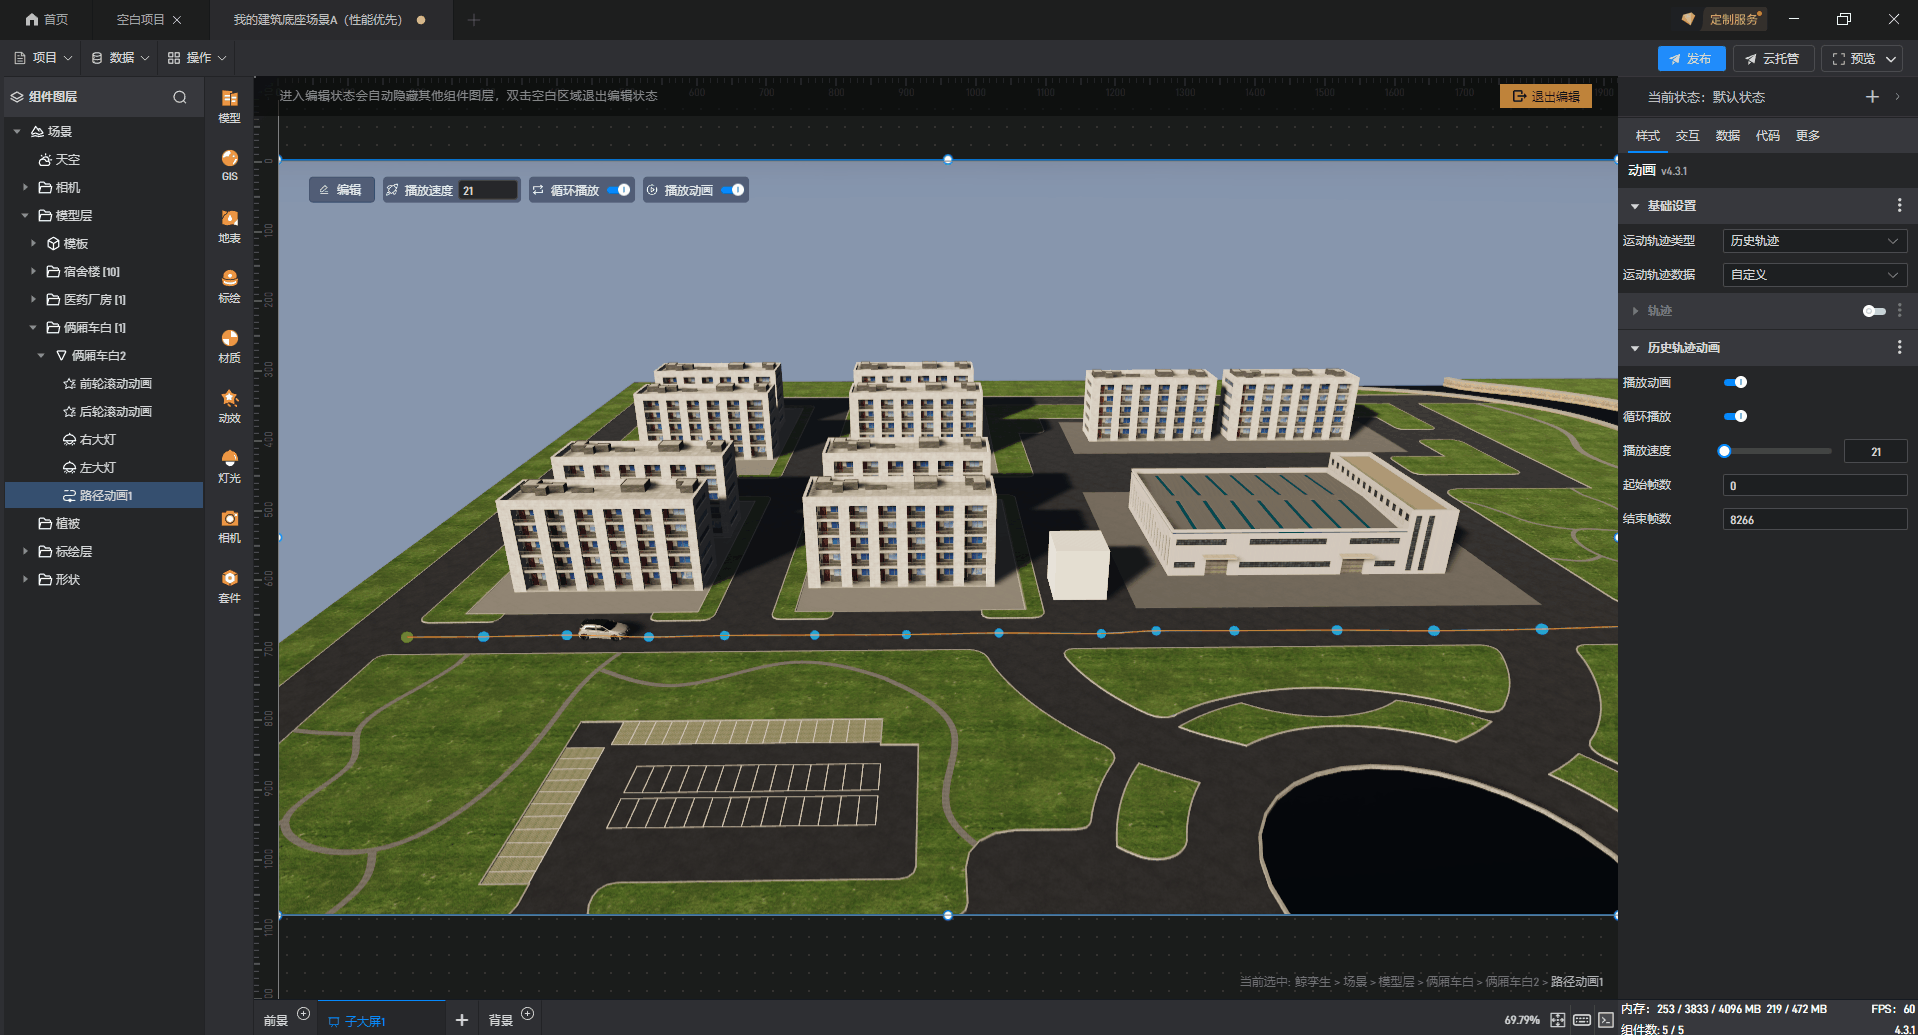Search the component layers panel
The width and height of the screenshot is (1918, 1035).
(180, 97)
